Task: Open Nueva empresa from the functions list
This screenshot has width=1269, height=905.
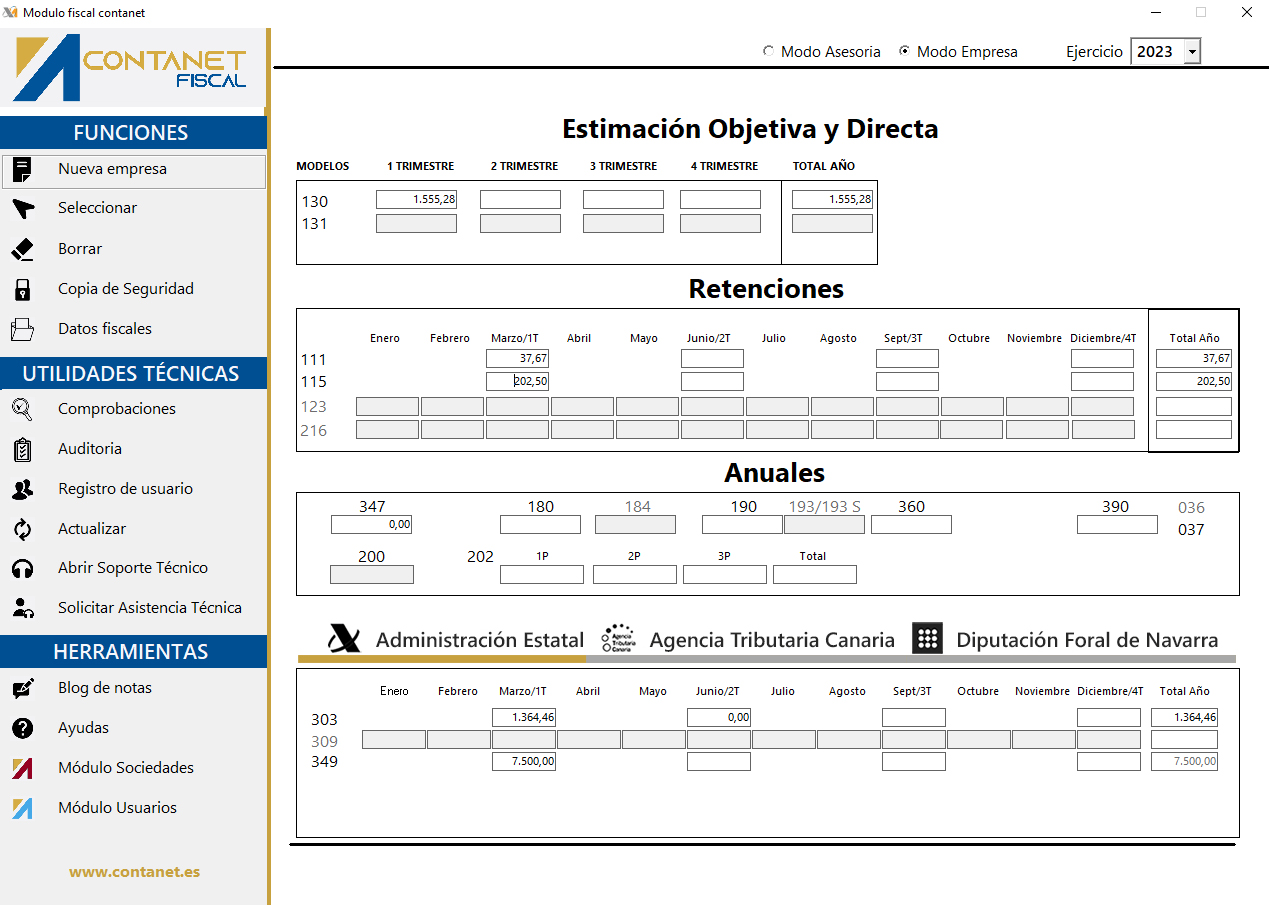Action: coord(134,171)
